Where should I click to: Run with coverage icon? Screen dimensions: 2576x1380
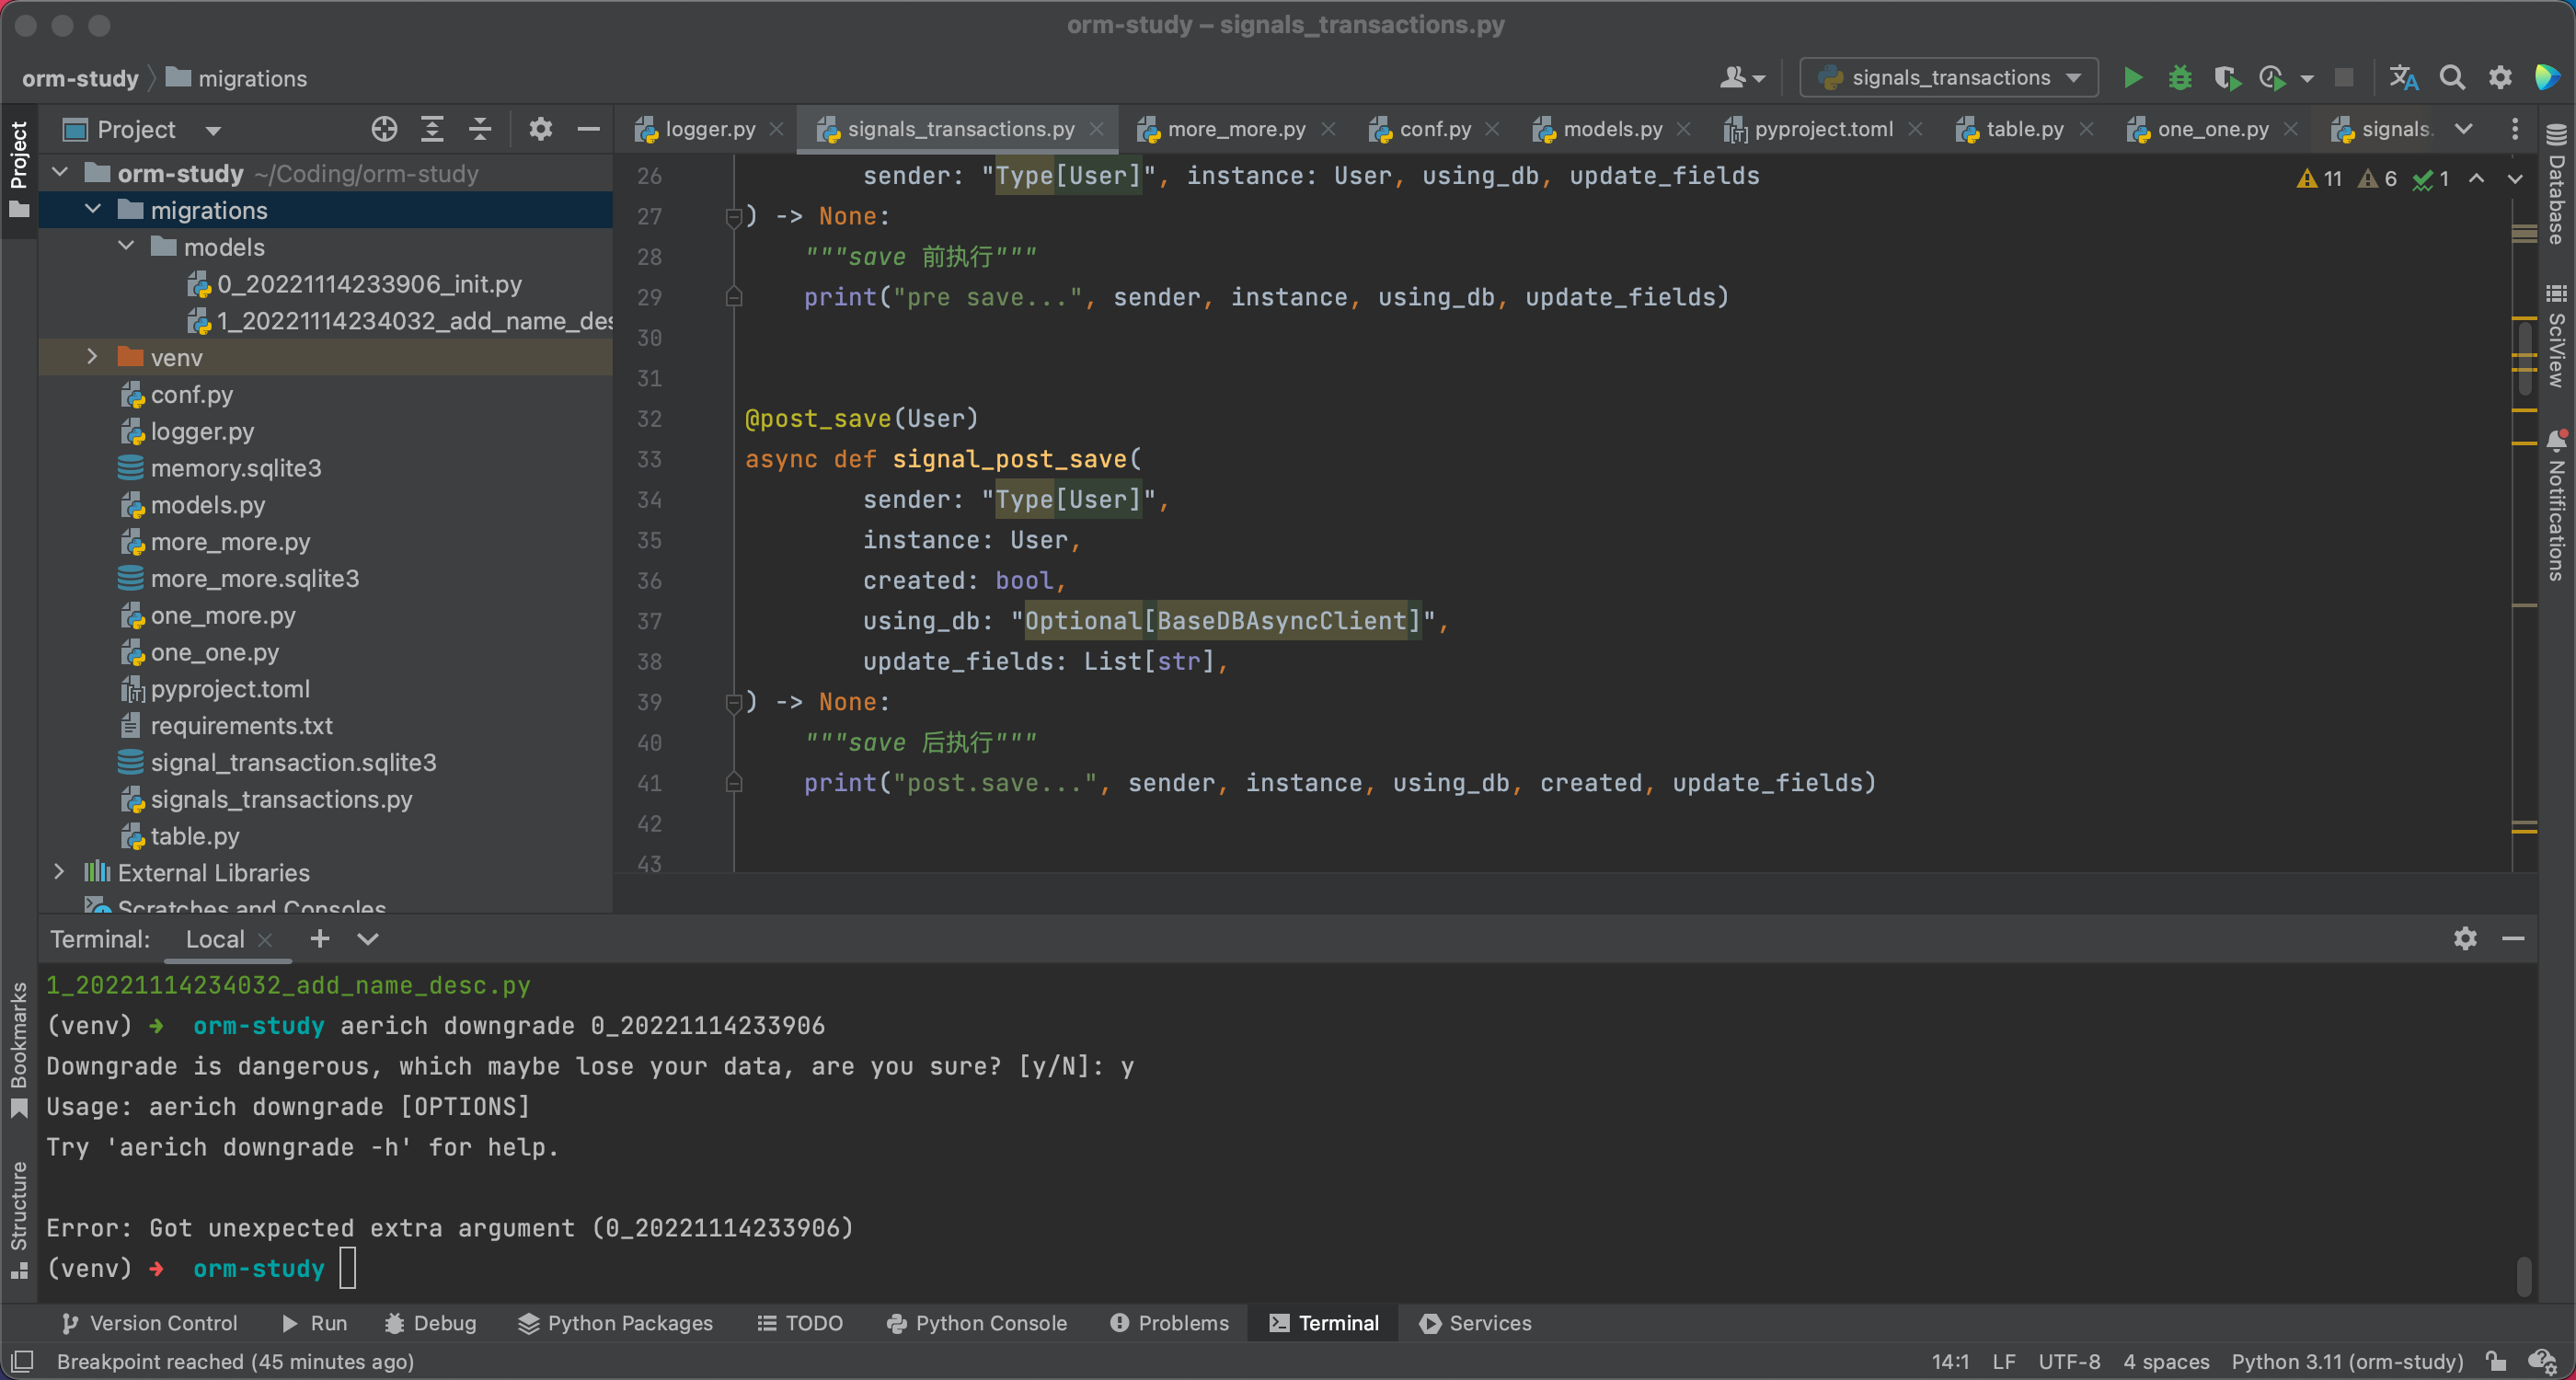2226,78
